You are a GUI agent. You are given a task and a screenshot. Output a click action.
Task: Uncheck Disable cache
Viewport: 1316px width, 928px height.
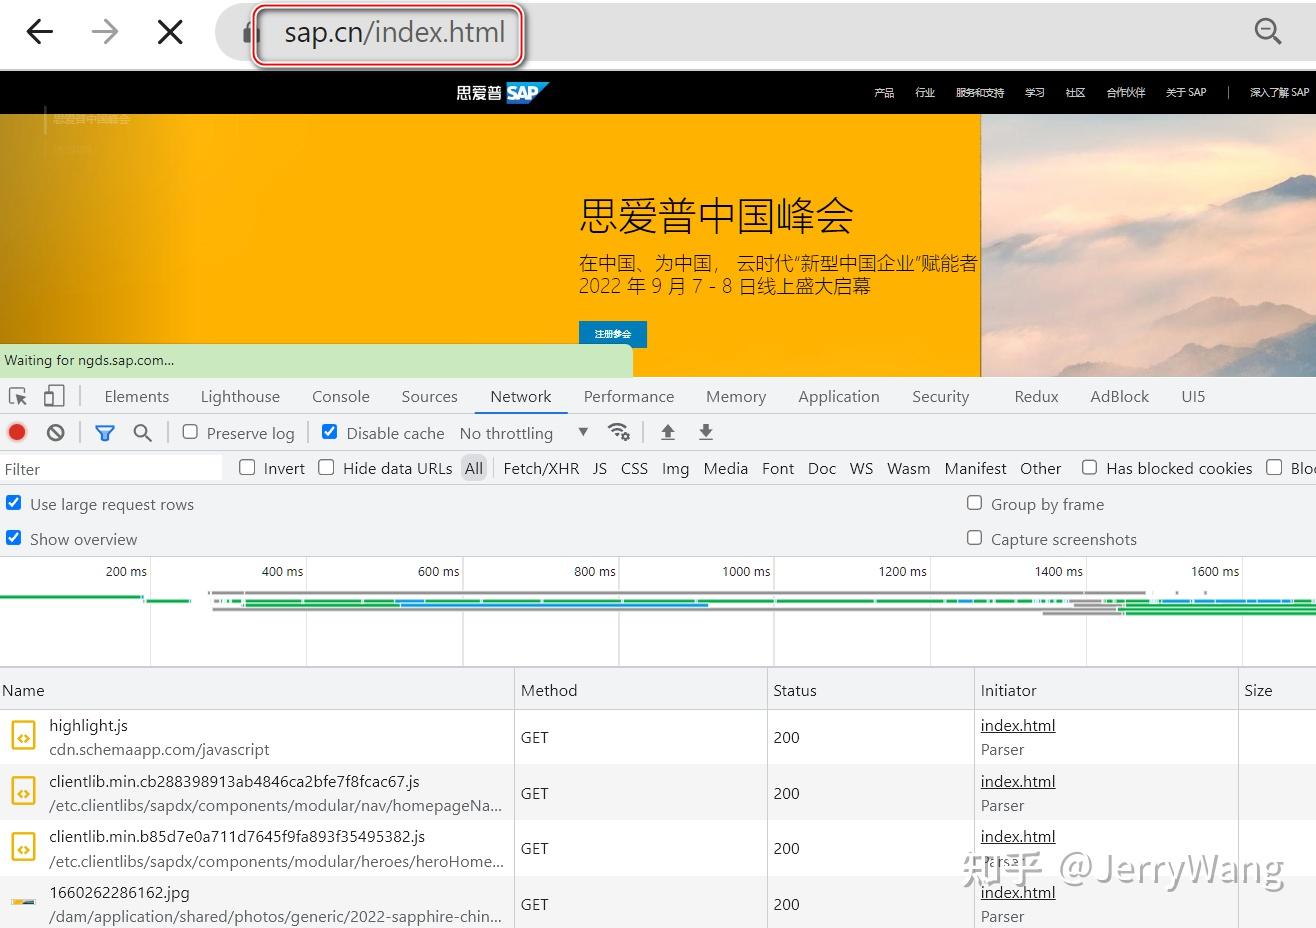[329, 432]
